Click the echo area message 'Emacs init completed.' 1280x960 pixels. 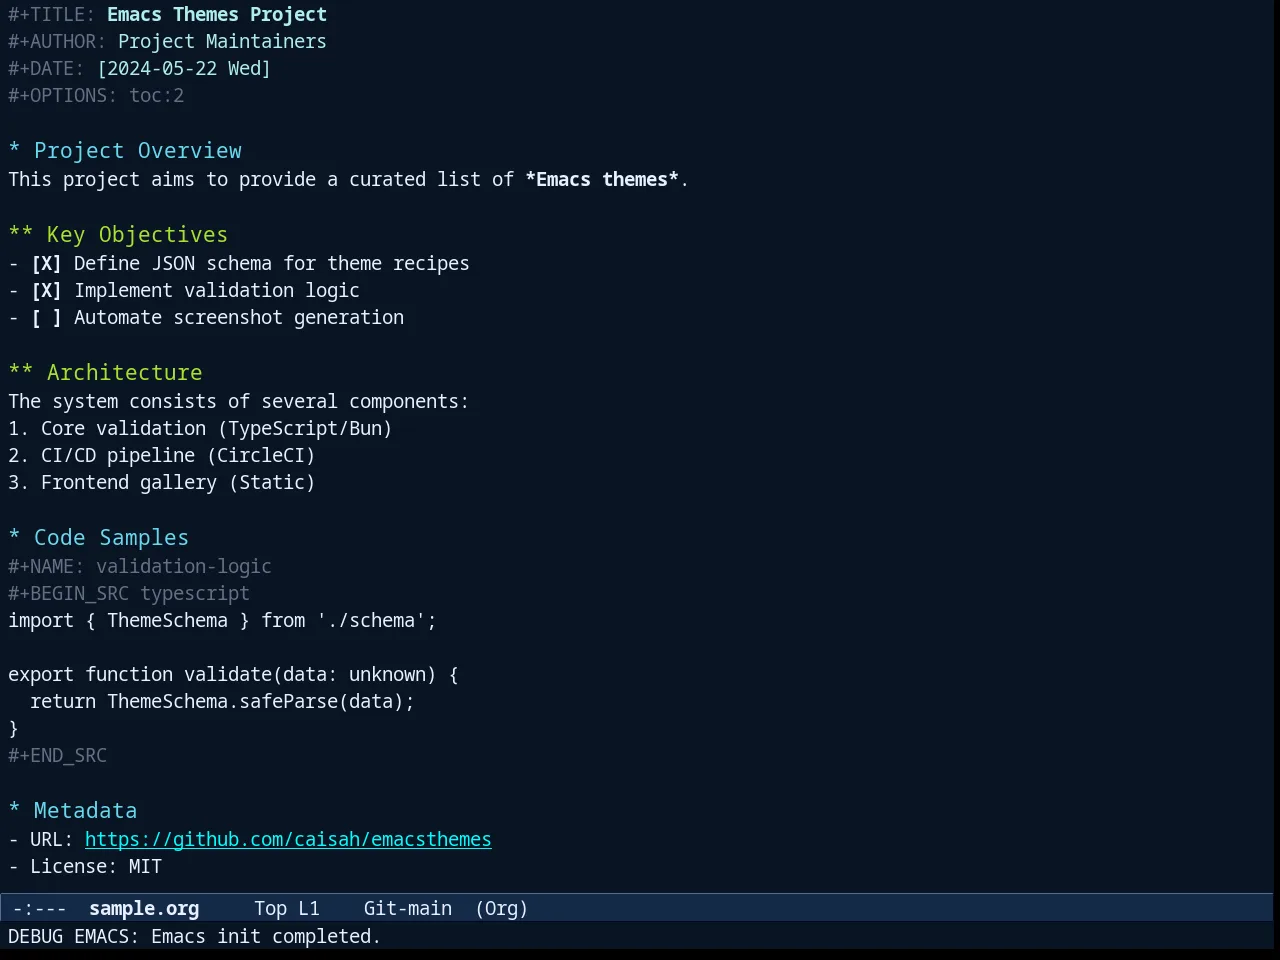coord(266,936)
